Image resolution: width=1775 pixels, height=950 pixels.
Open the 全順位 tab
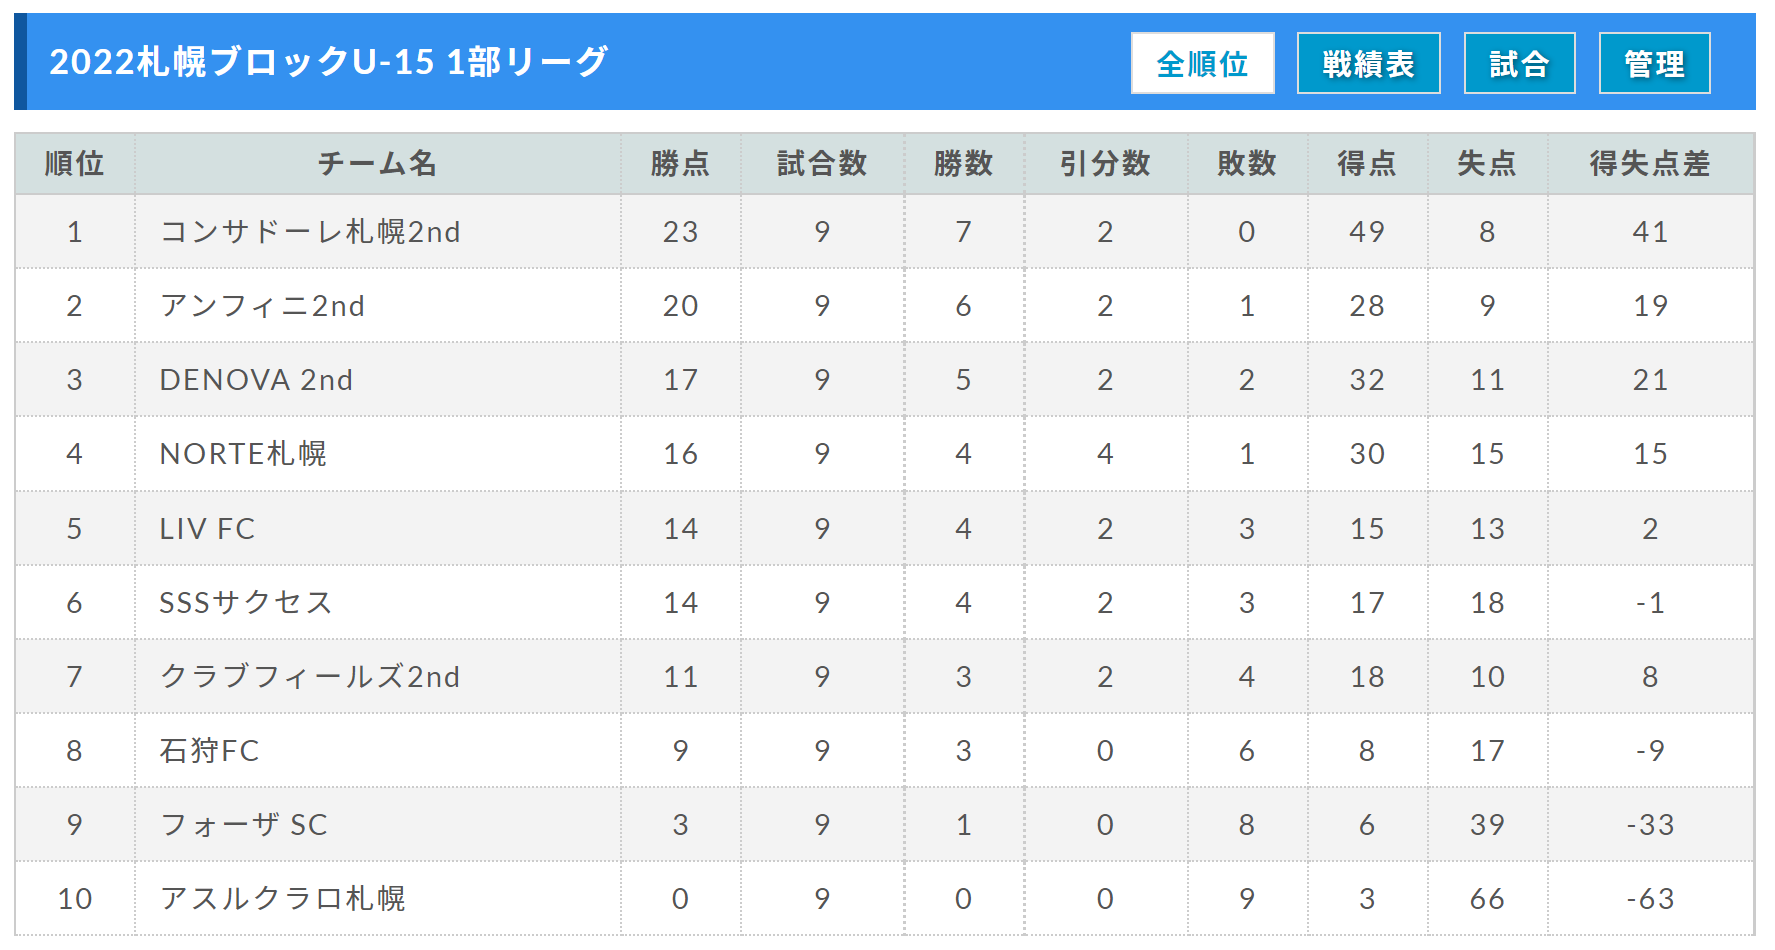[1202, 63]
